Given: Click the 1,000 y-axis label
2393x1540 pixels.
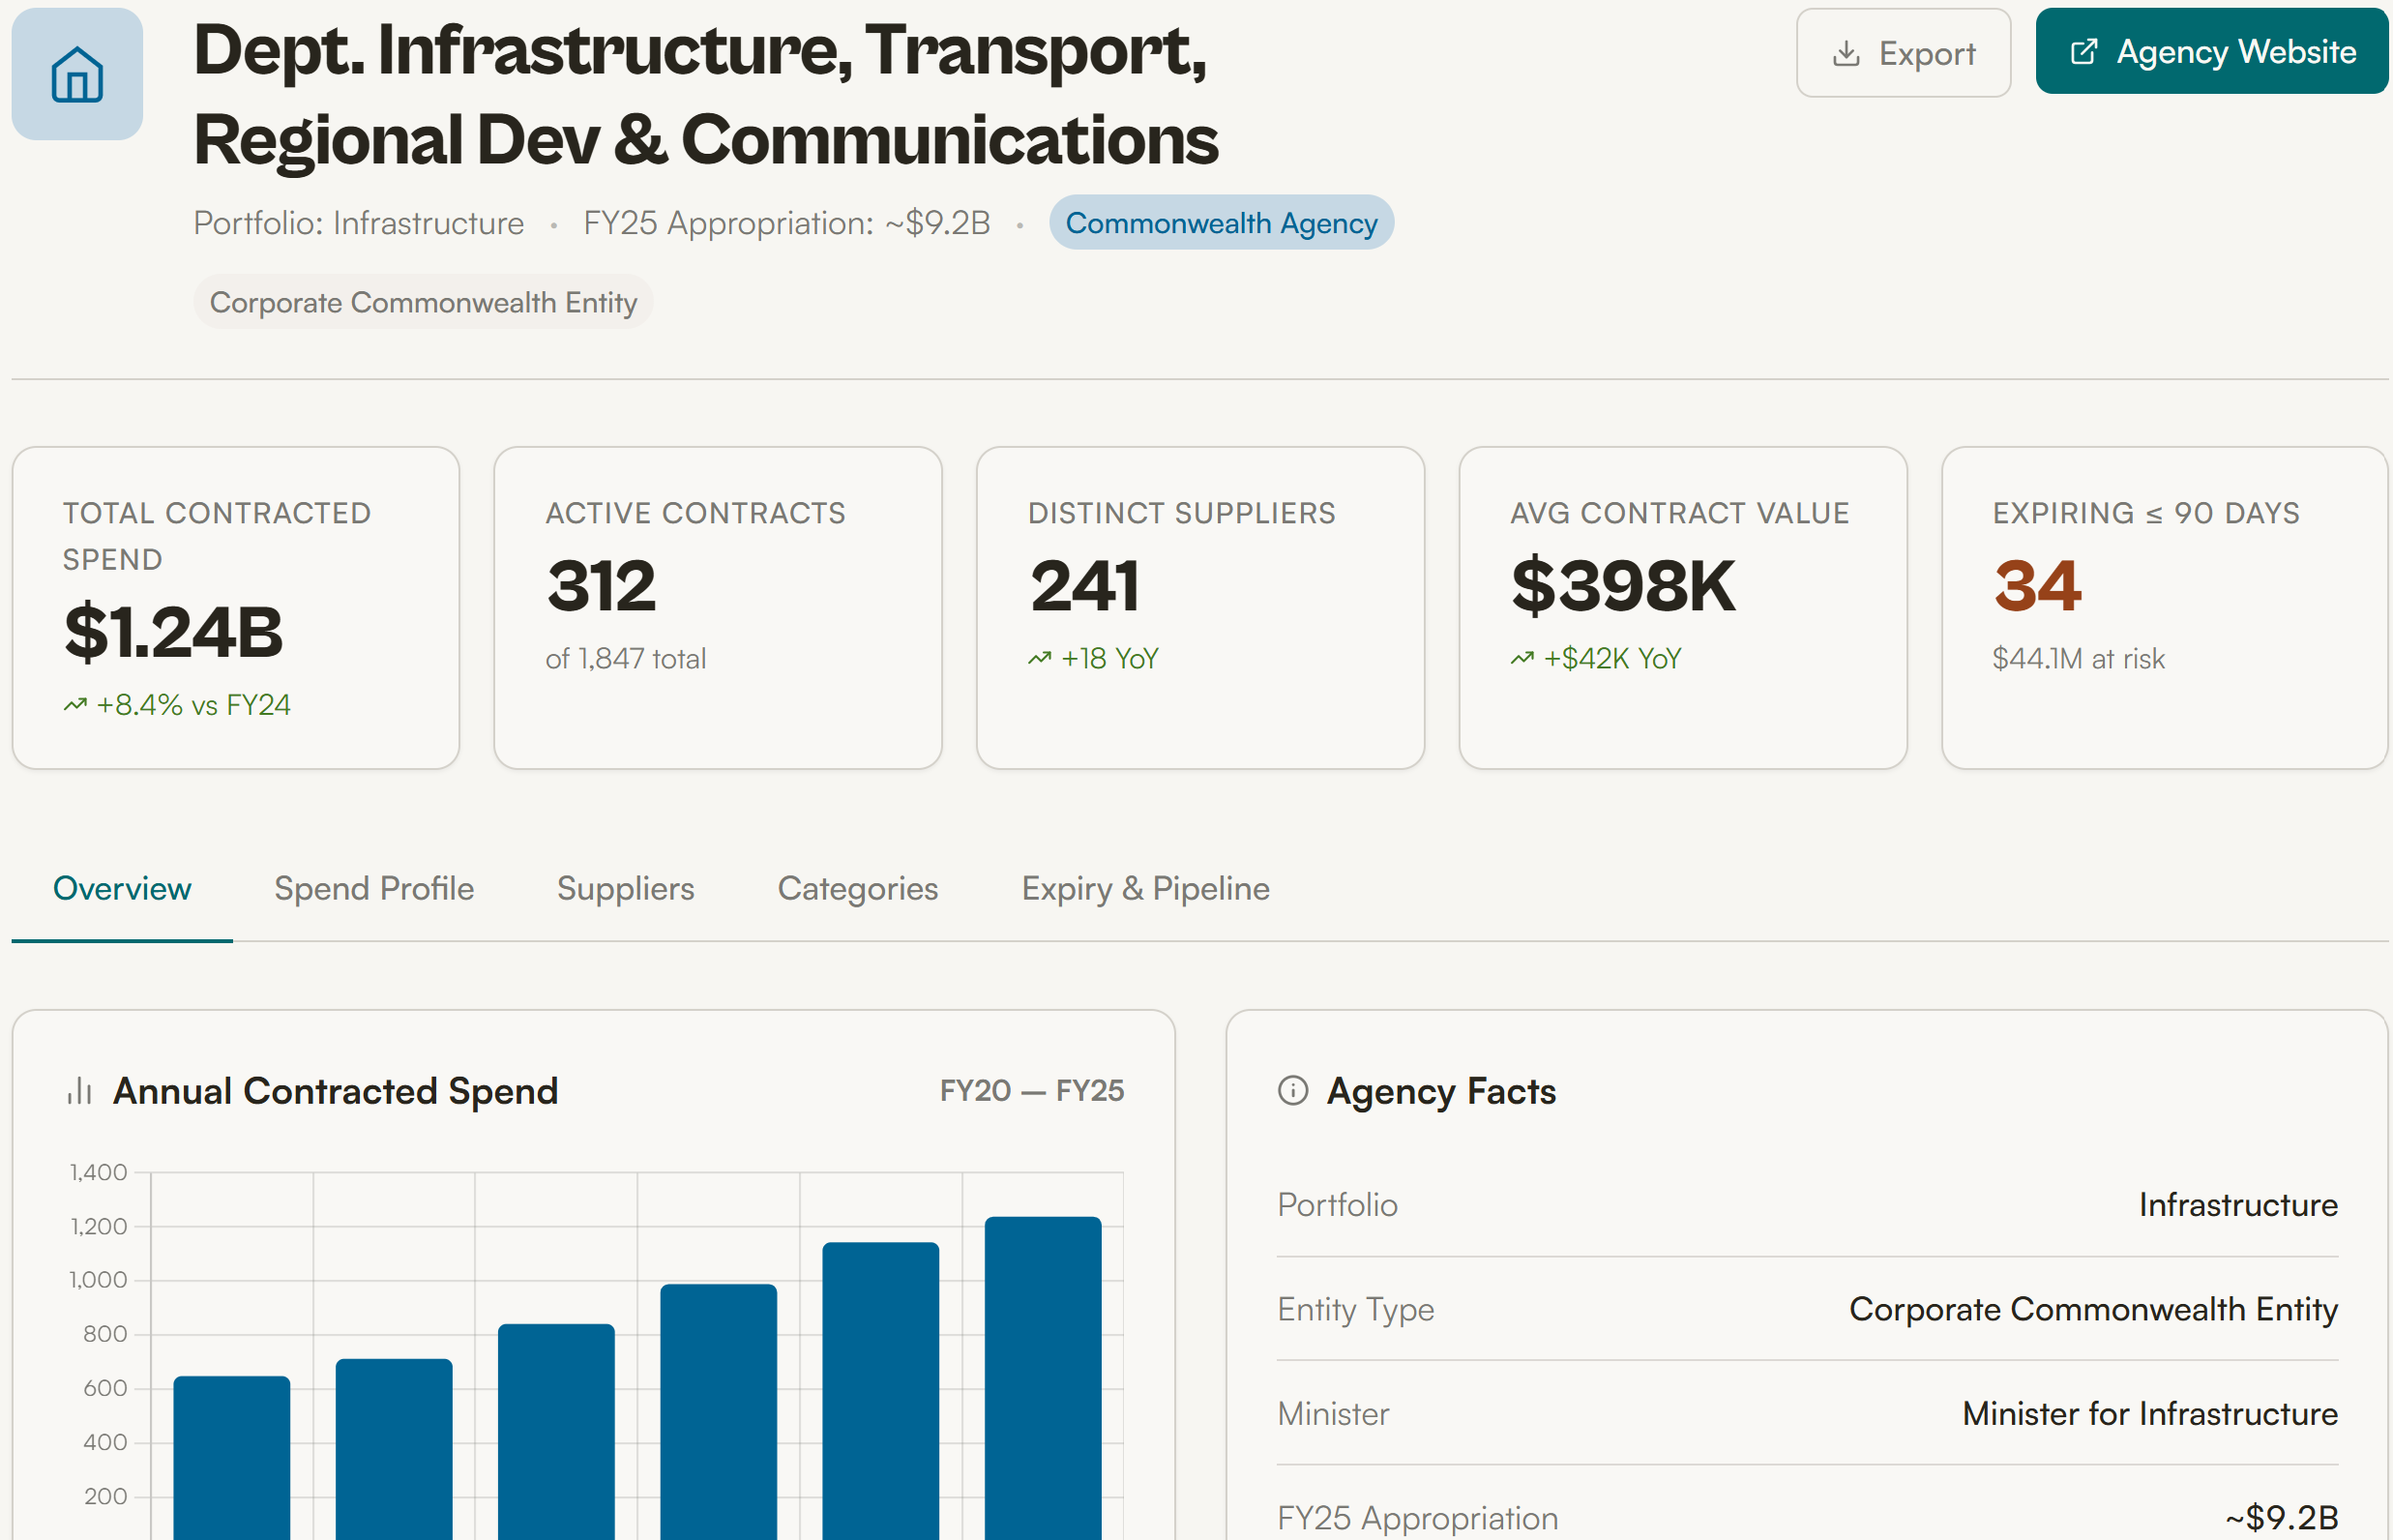Looking at the screenshot, I should [x=98, y=1280].
